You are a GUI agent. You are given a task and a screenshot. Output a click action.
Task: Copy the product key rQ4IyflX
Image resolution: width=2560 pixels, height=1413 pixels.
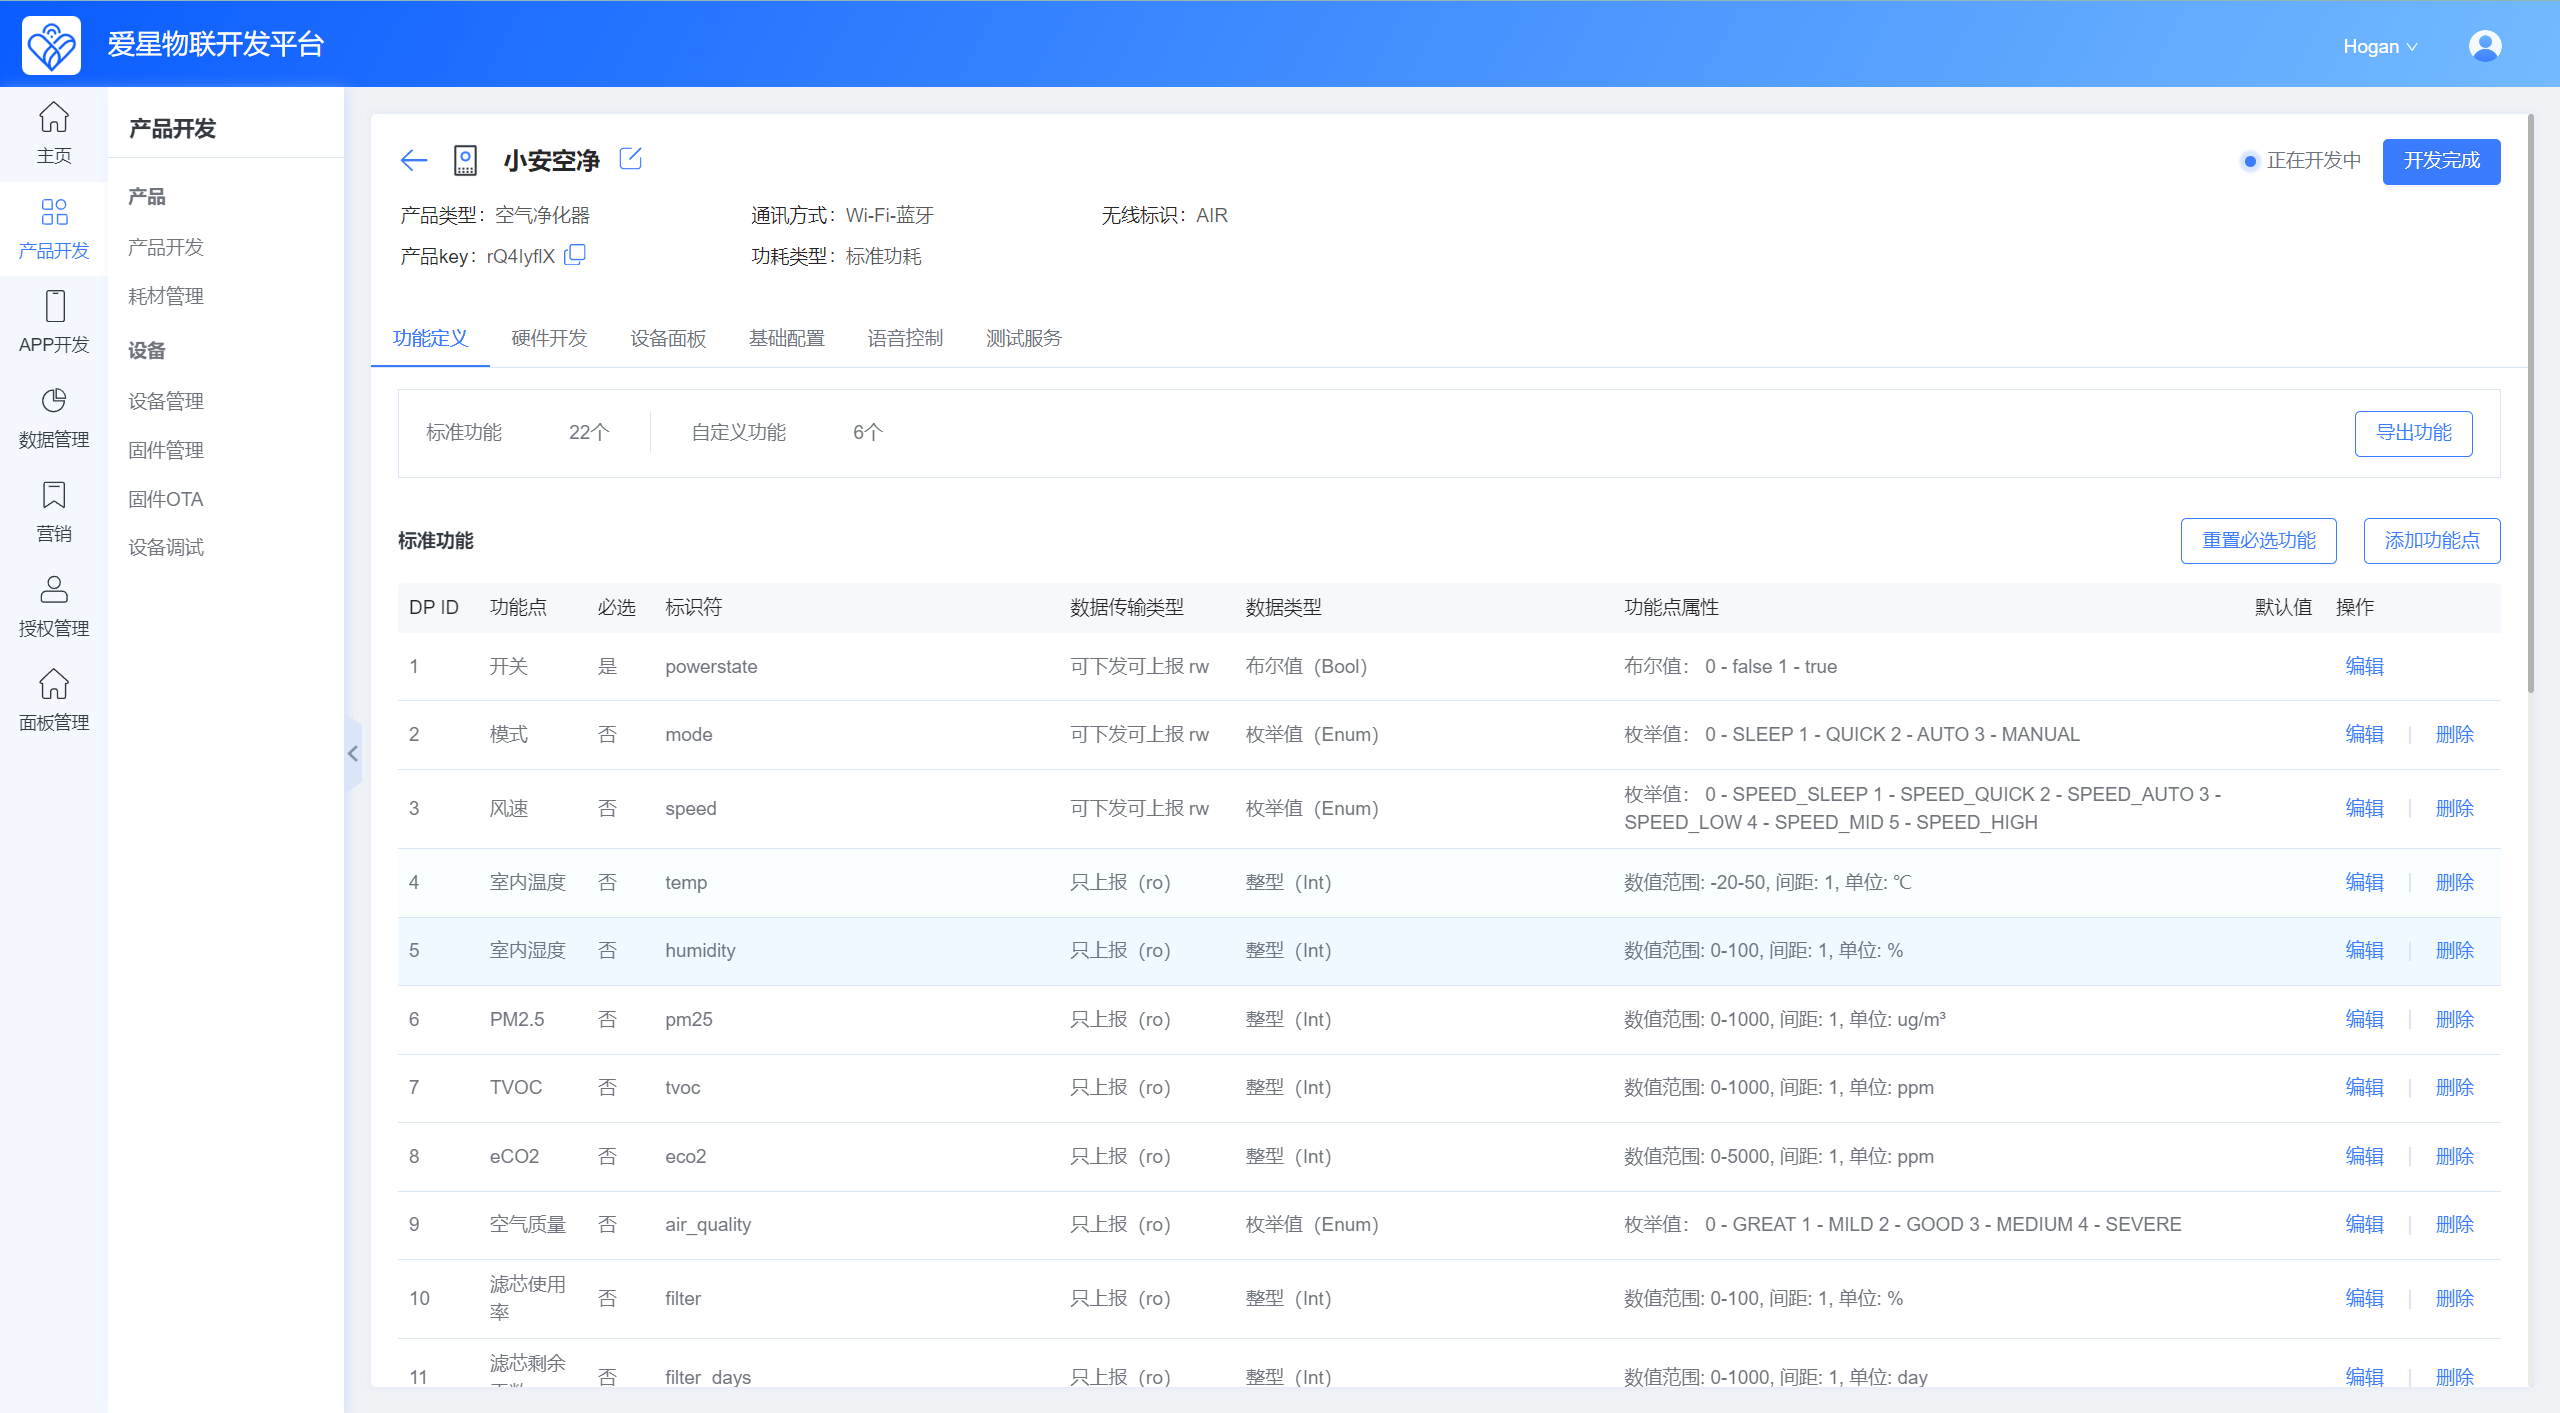point(575,255)
